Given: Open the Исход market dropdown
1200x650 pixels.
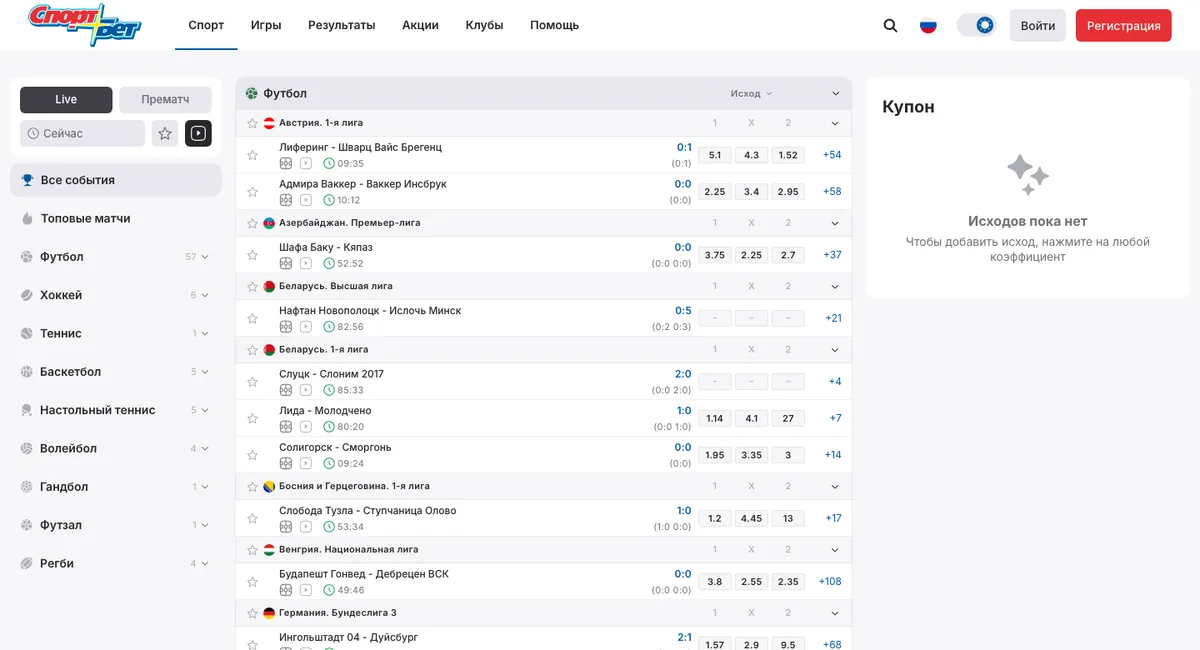Looking at the screenshot, I should [751, 93].
